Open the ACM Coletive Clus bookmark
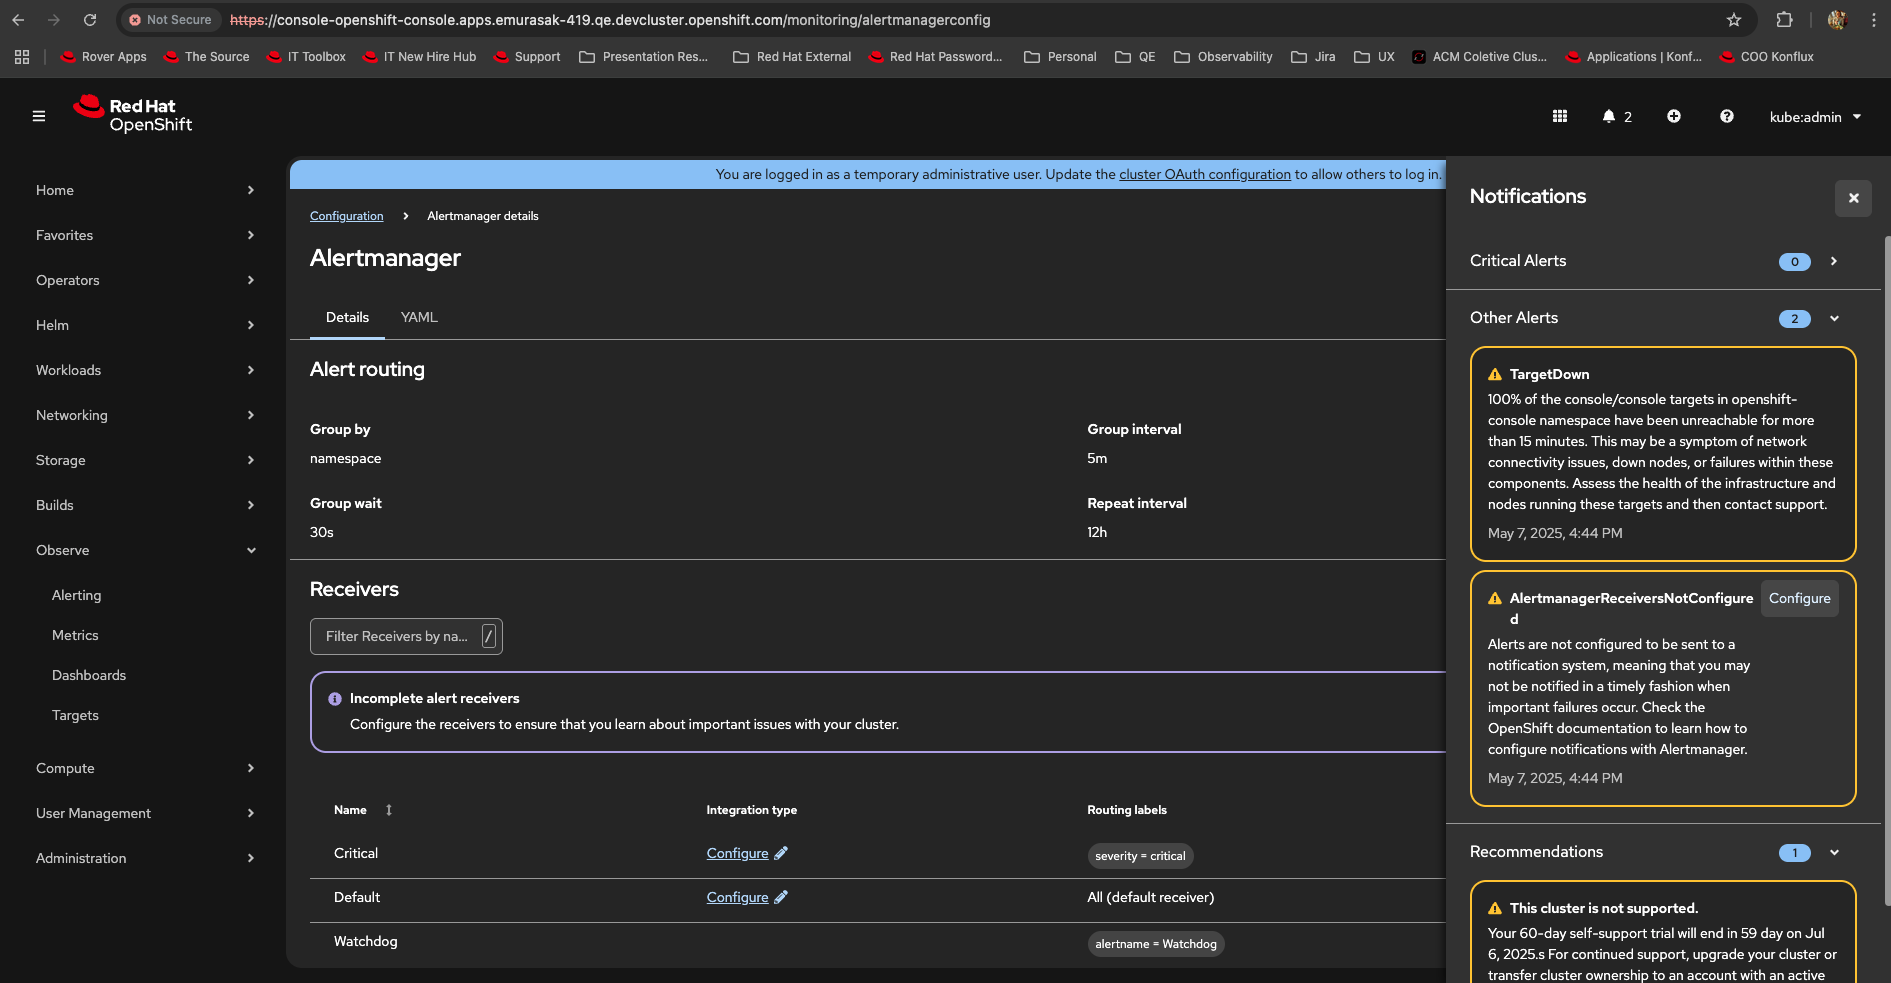The width and height of the screenshot is (1891, 983). [x=1479, y=57]
